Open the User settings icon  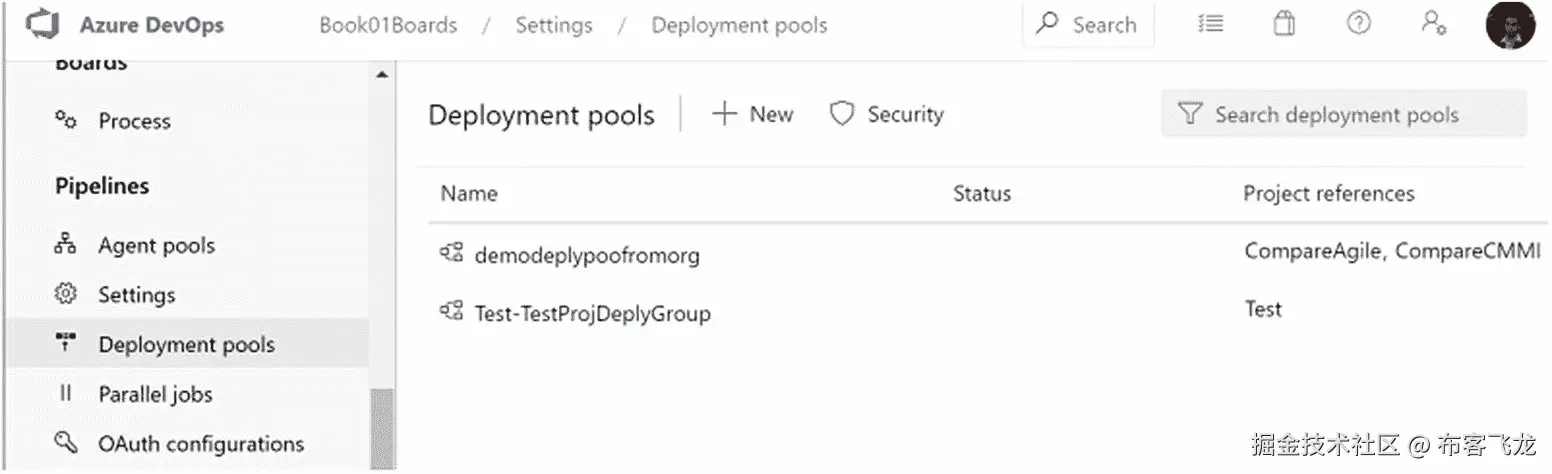coord(1434,24)
